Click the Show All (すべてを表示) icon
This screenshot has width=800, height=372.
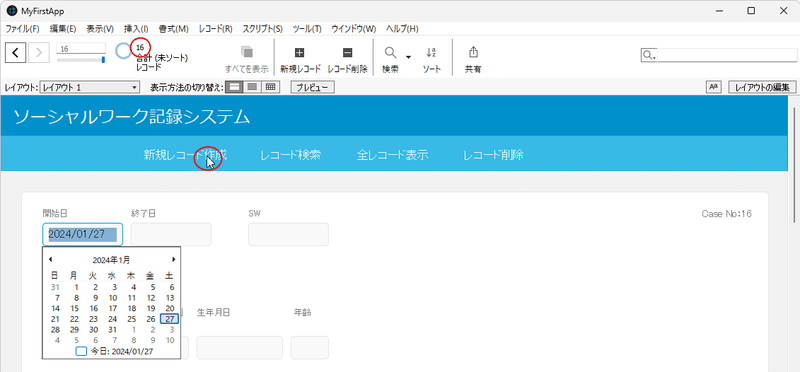click(x=247, y=52)
